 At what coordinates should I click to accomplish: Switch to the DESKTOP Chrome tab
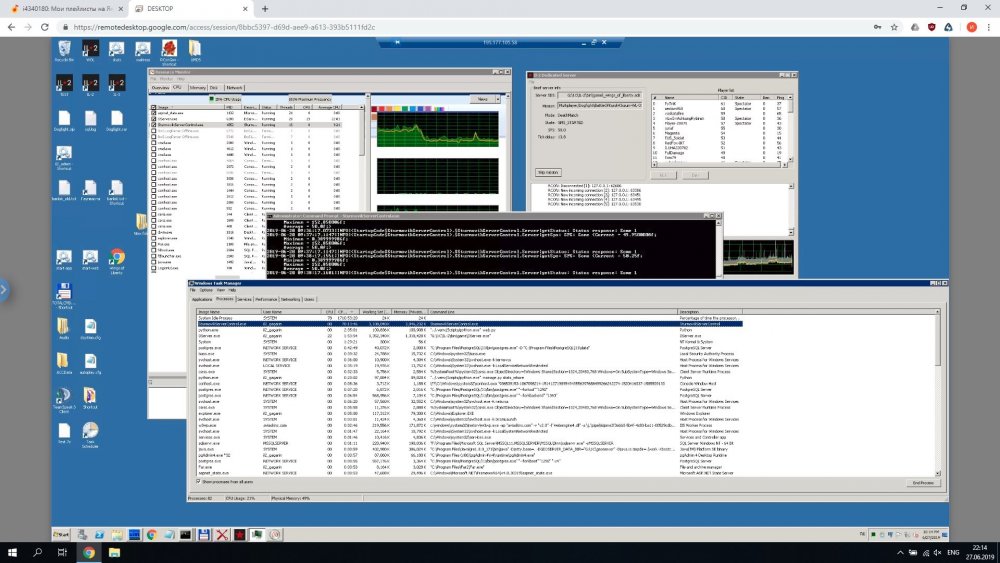click(x=191, y=9)
